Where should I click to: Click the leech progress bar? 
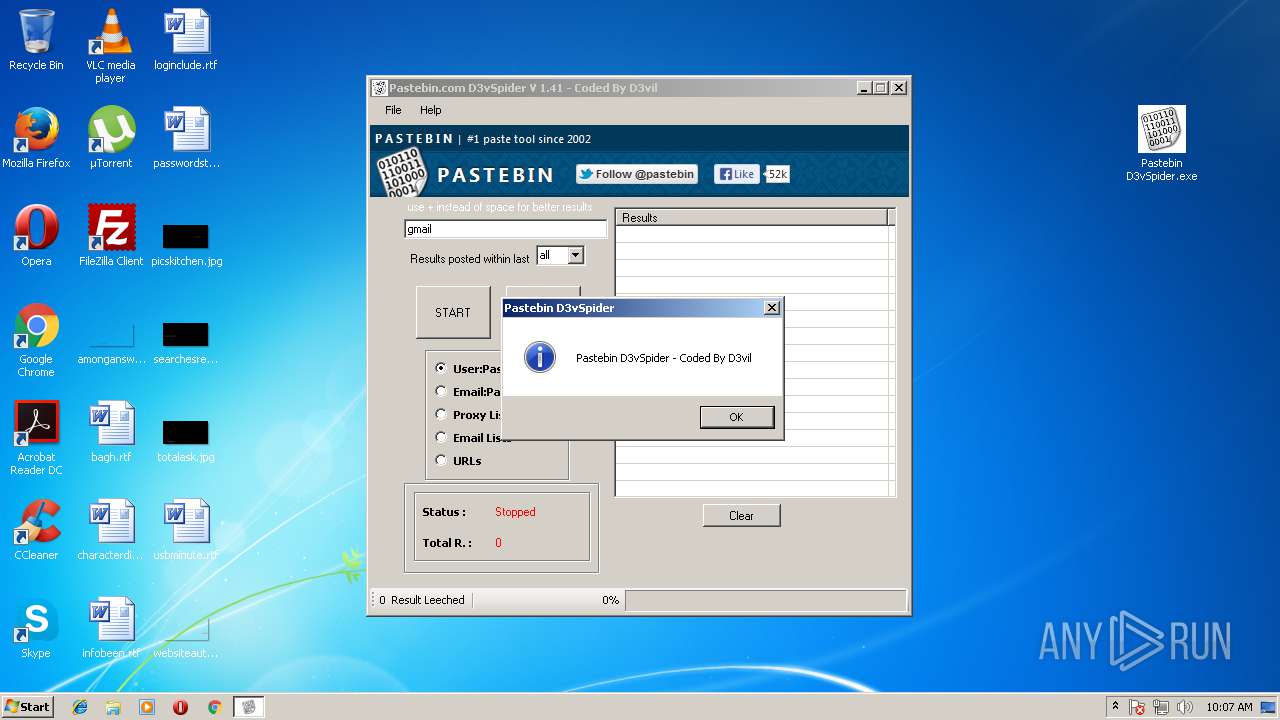point(765,600)
